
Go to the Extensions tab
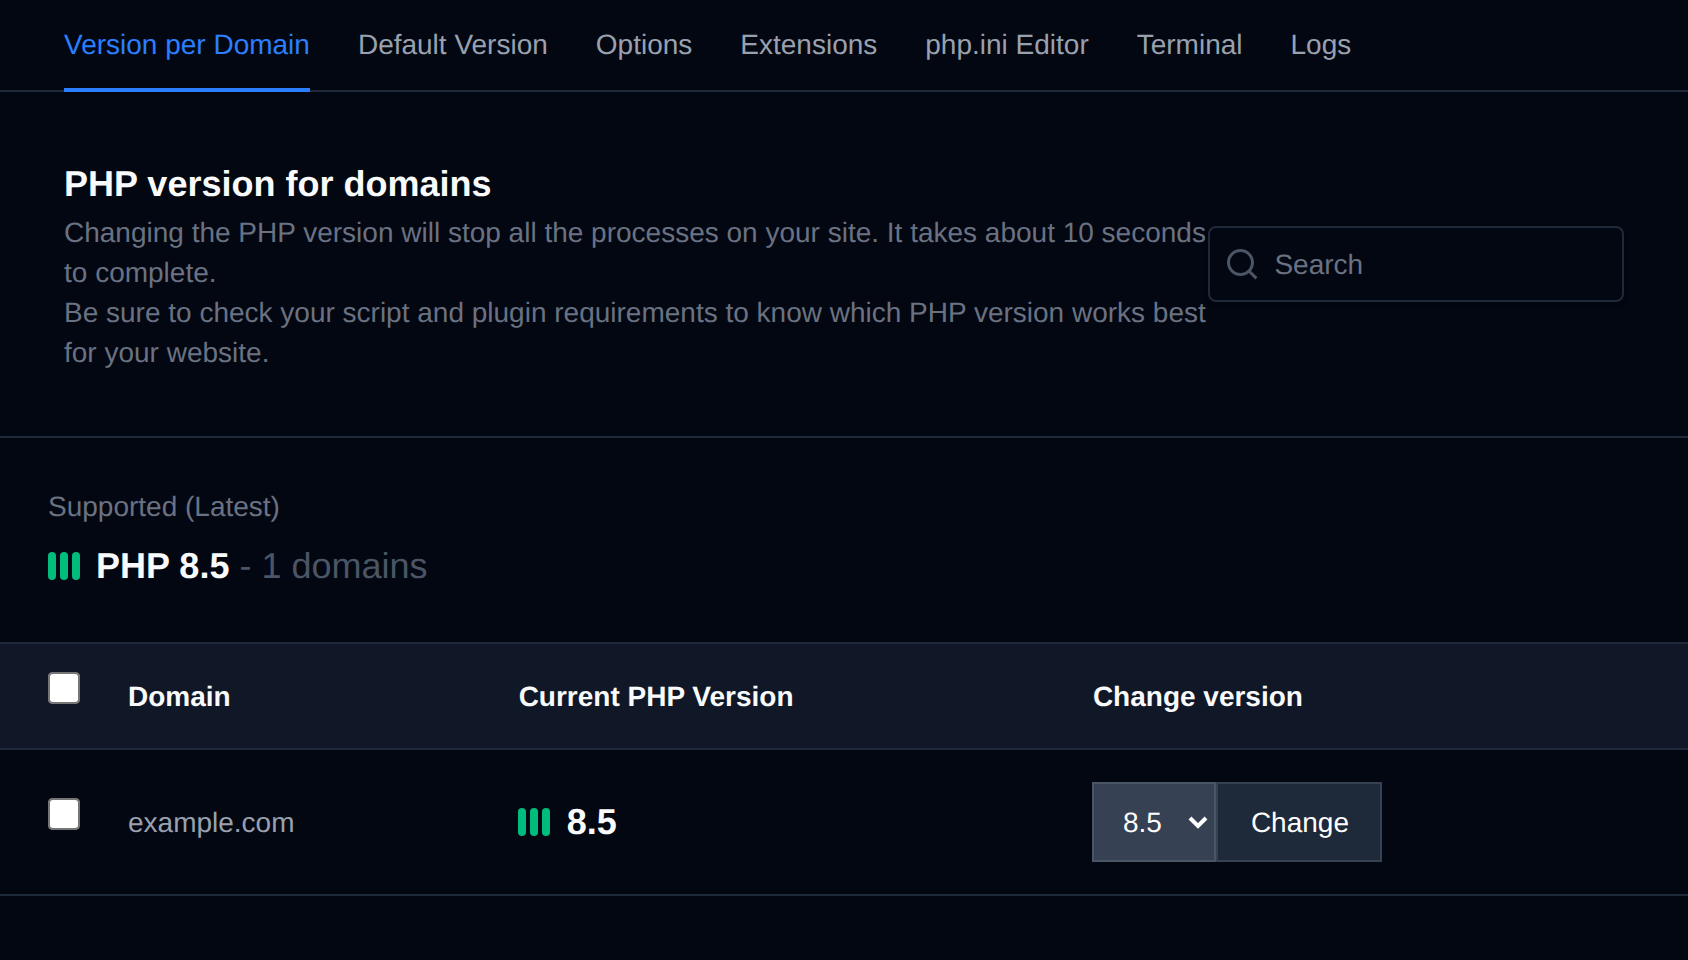pyautogui.click(x=808, y=45)
